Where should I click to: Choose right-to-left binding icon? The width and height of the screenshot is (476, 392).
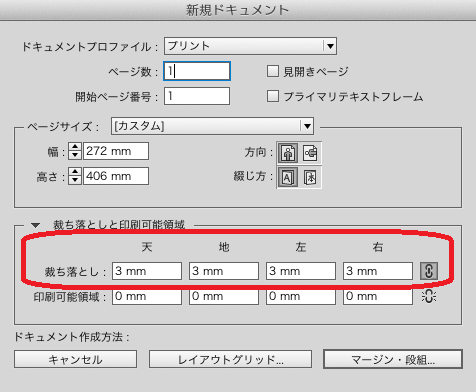310,178
